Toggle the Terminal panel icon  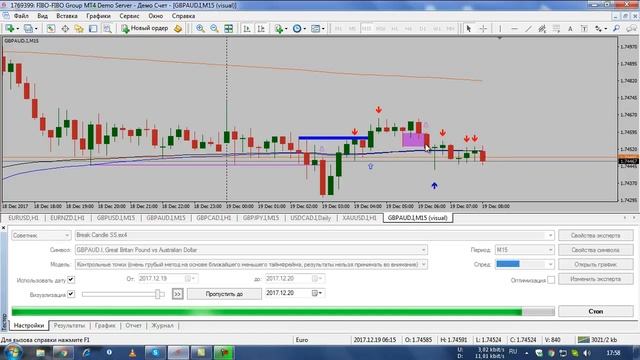[x=93, y=29]
